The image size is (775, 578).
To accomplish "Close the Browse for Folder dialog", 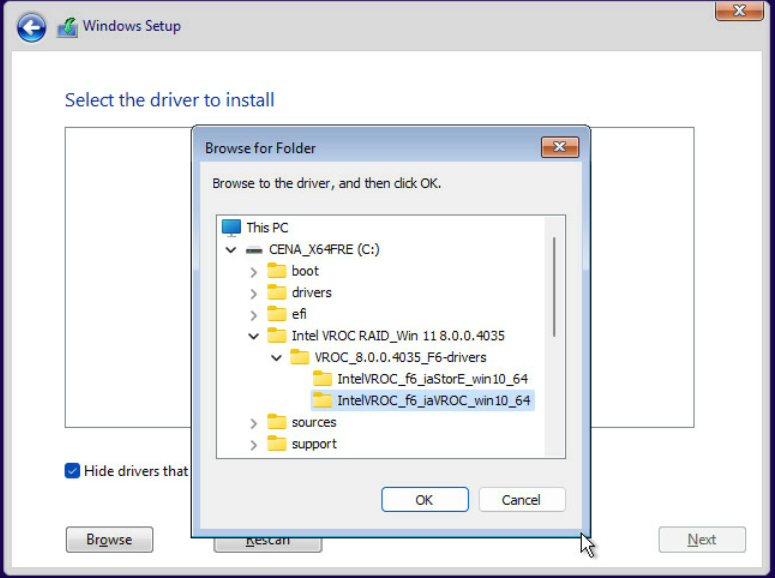I will tap(560, 148).
